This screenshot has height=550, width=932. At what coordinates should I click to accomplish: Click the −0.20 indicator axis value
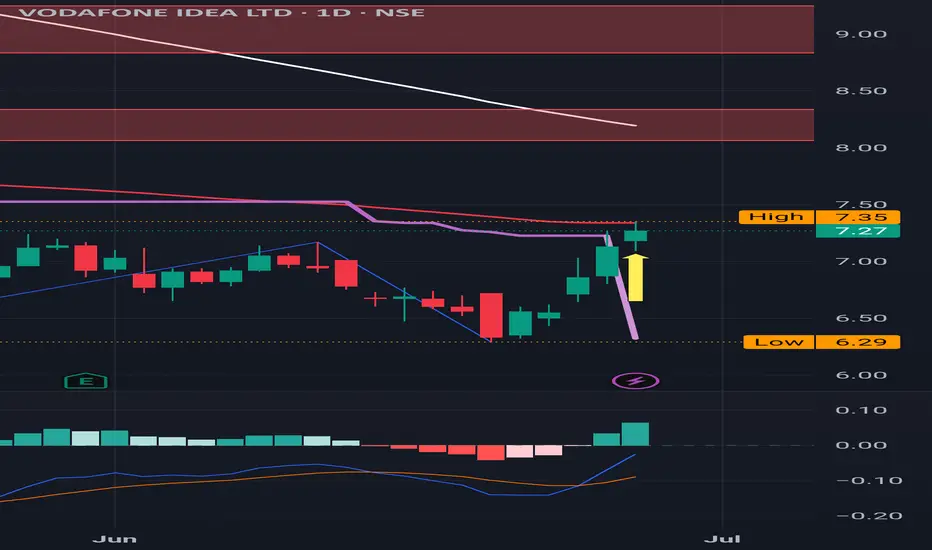pos(869,516)
